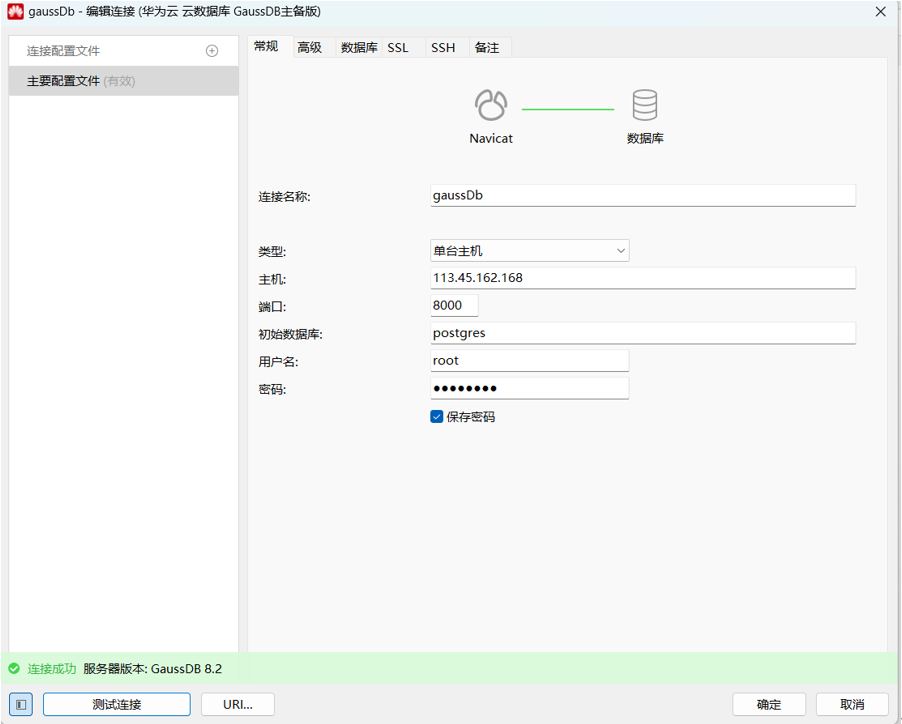Click the 取消 button
Screen dimensions: 902x724
click(852, 704)
